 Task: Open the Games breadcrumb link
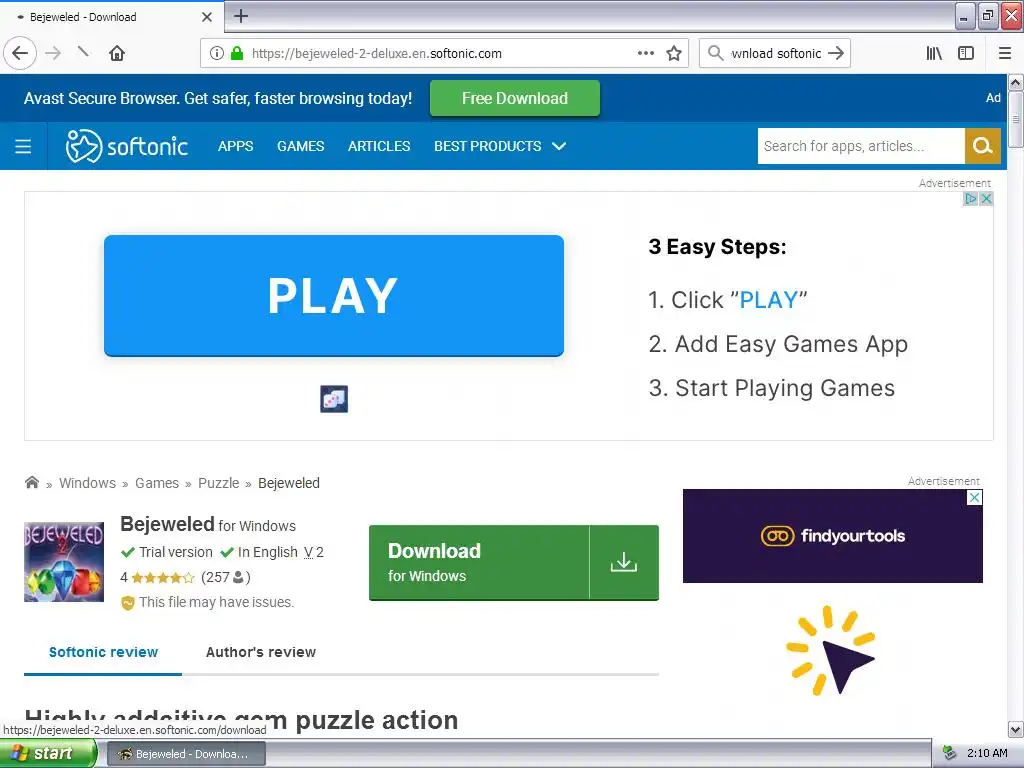157,483
